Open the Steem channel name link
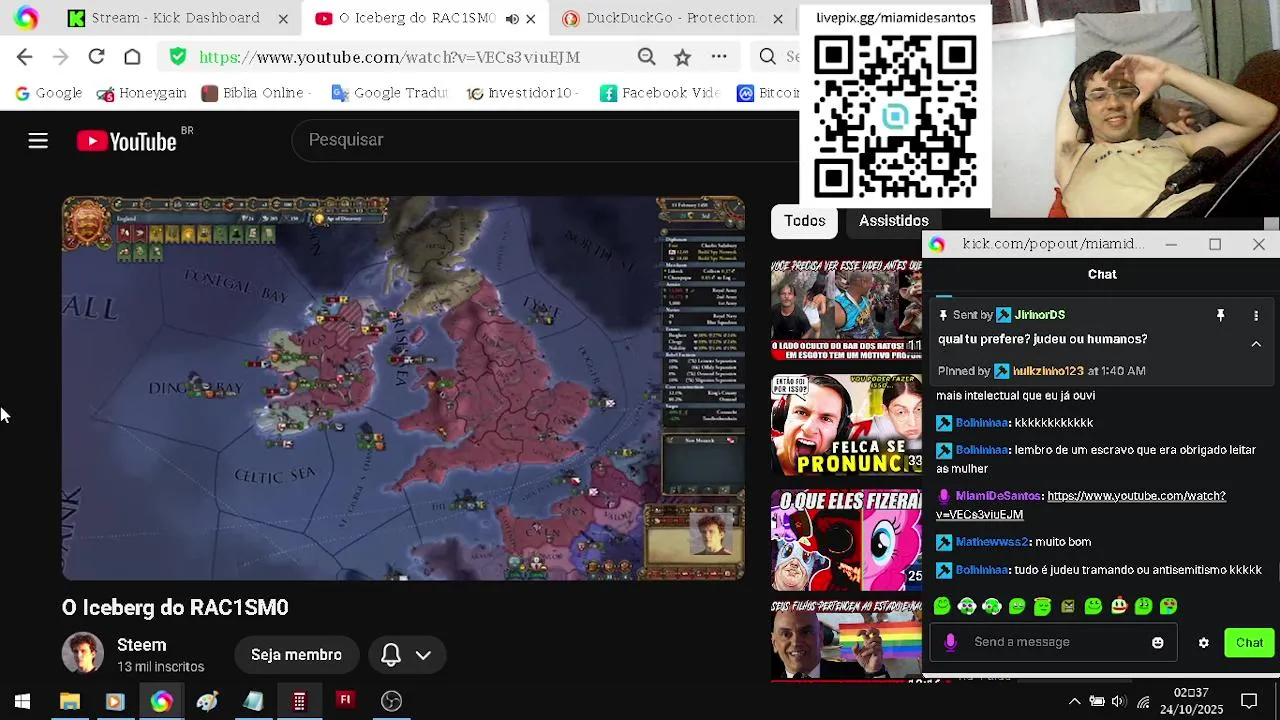Screen dimensions: 1280x720 click(142, 645)
